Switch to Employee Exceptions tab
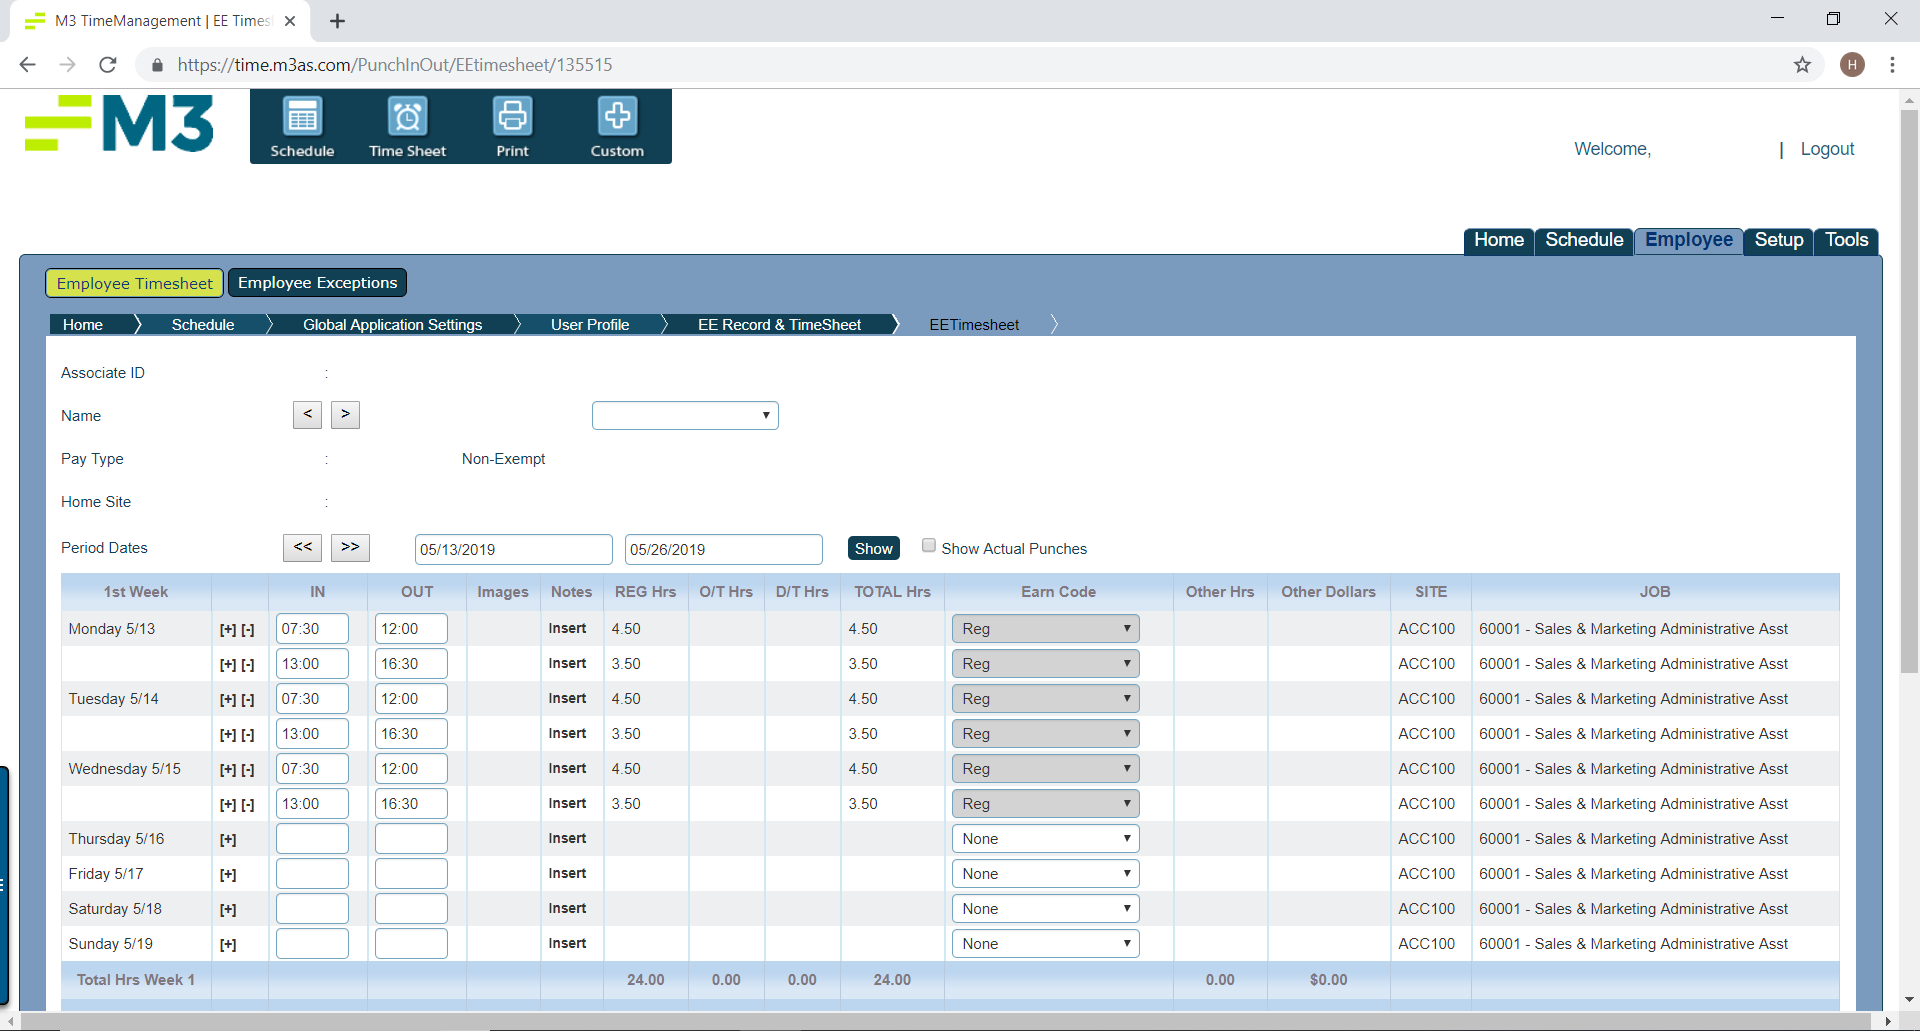This screenshot has height=1031, width=1920. coord(317,283)
